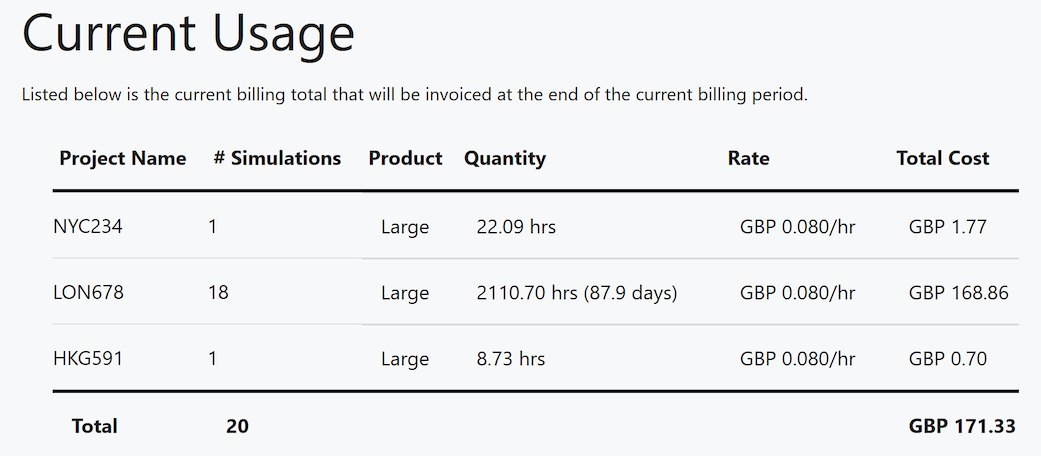Select the LON678 project name
This screenshot has width=1041, height=456.
[x=88, y=293]
